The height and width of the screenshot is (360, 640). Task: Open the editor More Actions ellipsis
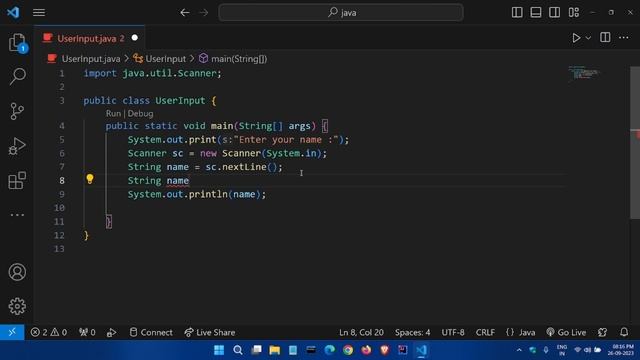tap(624, 38)
